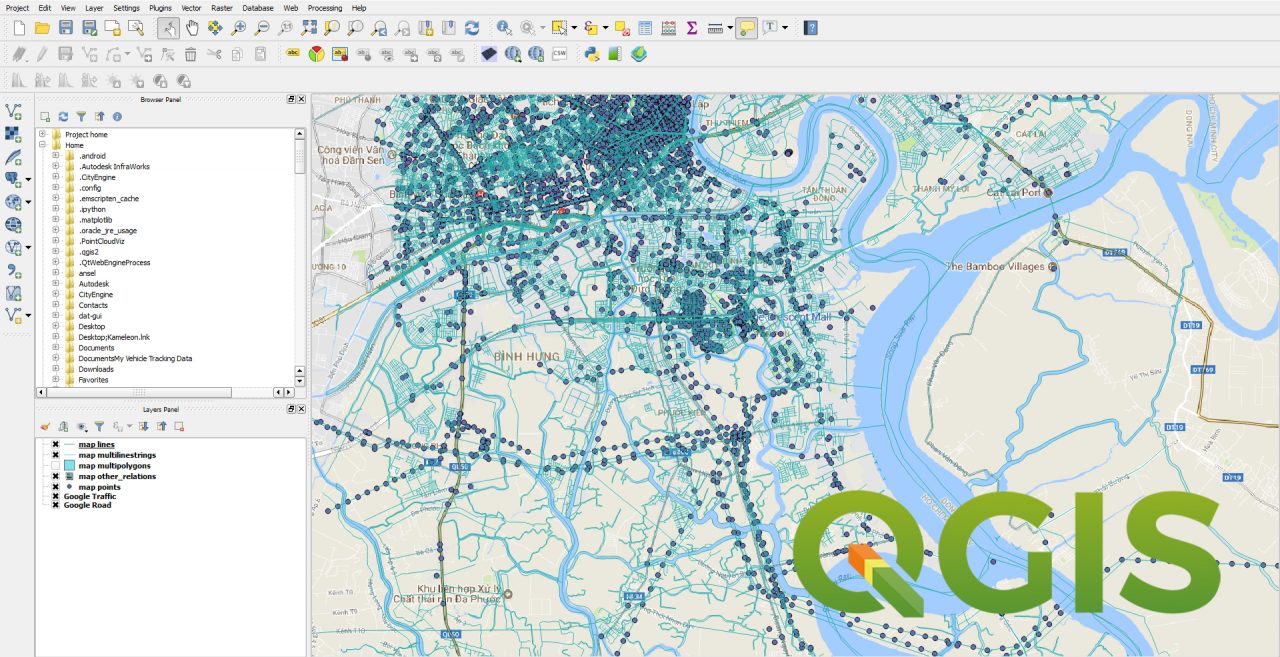Open the Processing menu

pyautogui.click(x=324, y=7)
